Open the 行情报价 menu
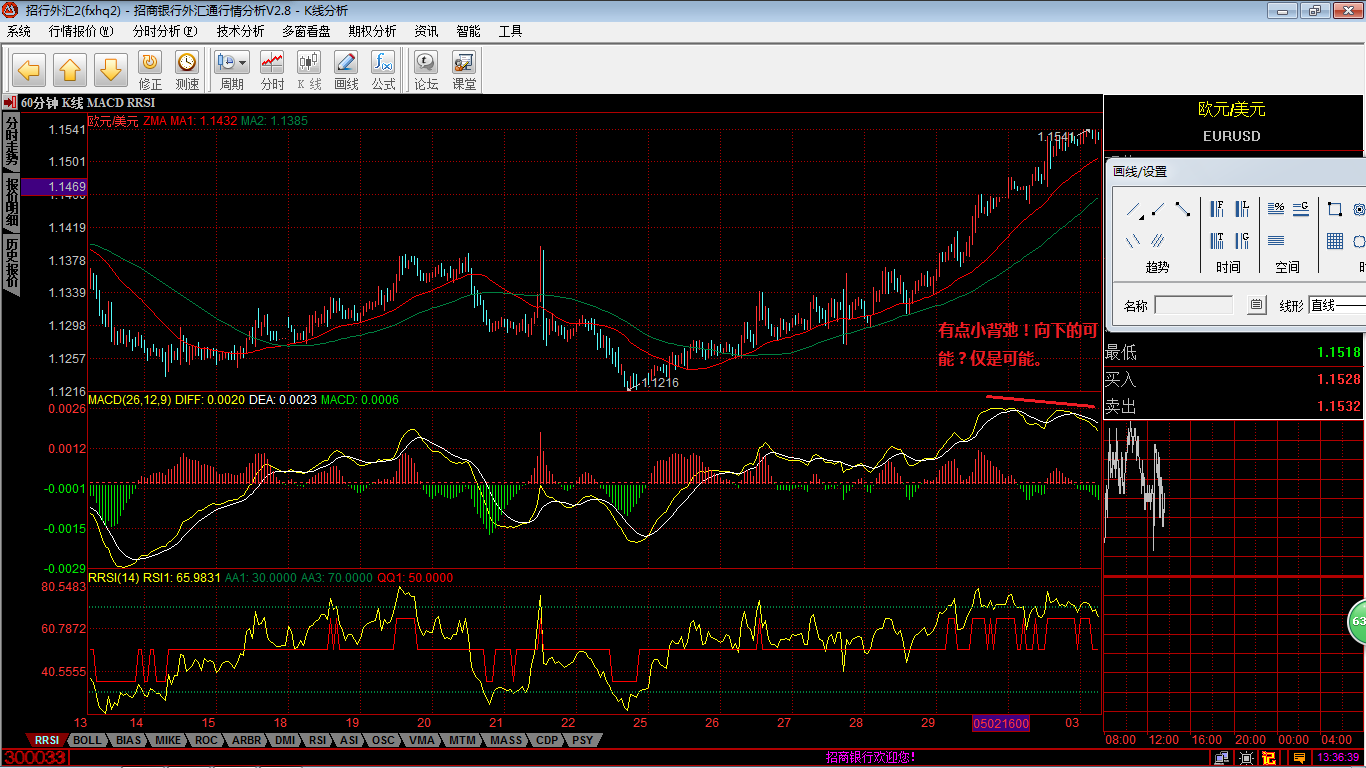The width and height of the screenshot is (1366, 768). pyautogui.click(x=73, y=31)
